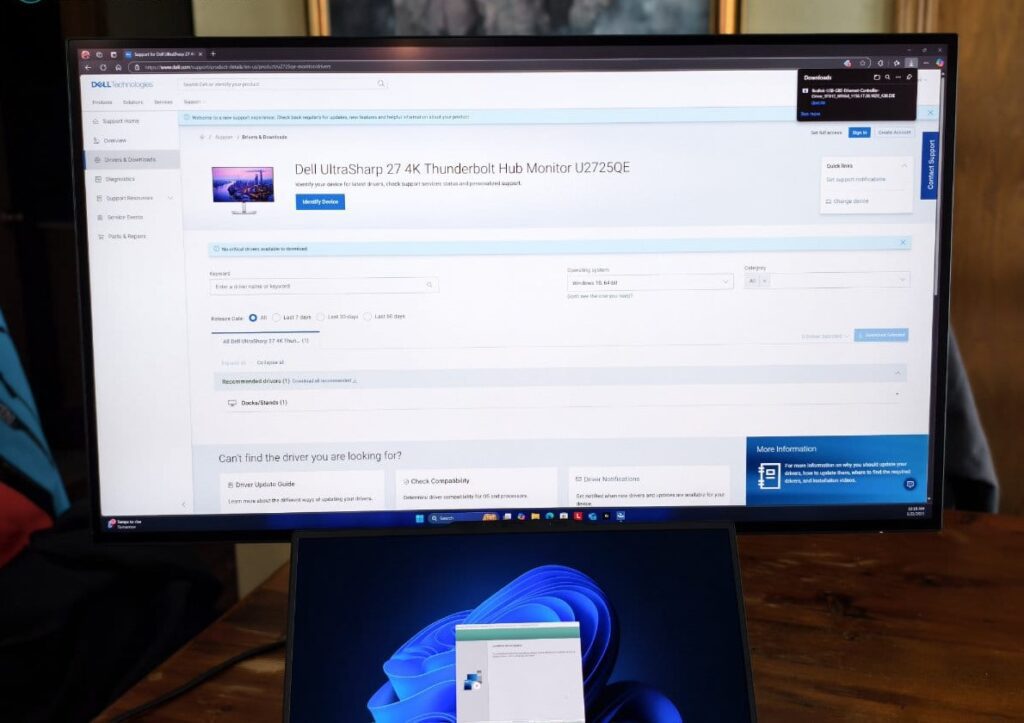Dismiss the welcome banner with X
Viewport: 1024px width, 723px height.
pos(931,113)
